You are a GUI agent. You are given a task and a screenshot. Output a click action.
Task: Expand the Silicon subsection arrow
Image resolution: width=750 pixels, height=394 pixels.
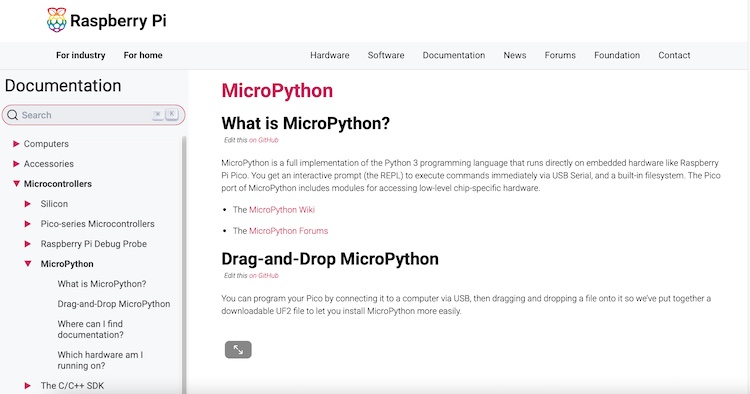pos(28,204)
